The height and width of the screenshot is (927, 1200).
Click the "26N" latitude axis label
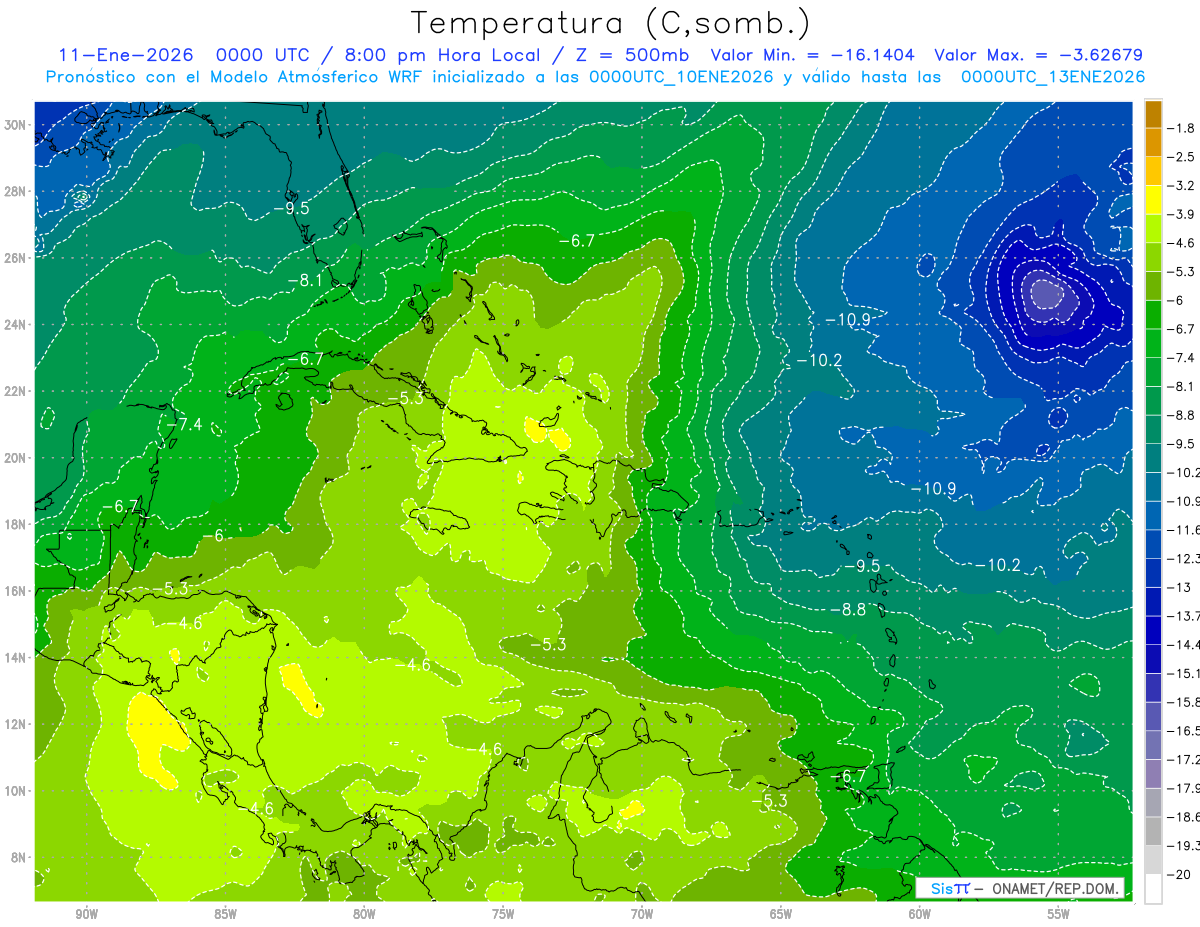pyautogui.click(x=17, y=258)
